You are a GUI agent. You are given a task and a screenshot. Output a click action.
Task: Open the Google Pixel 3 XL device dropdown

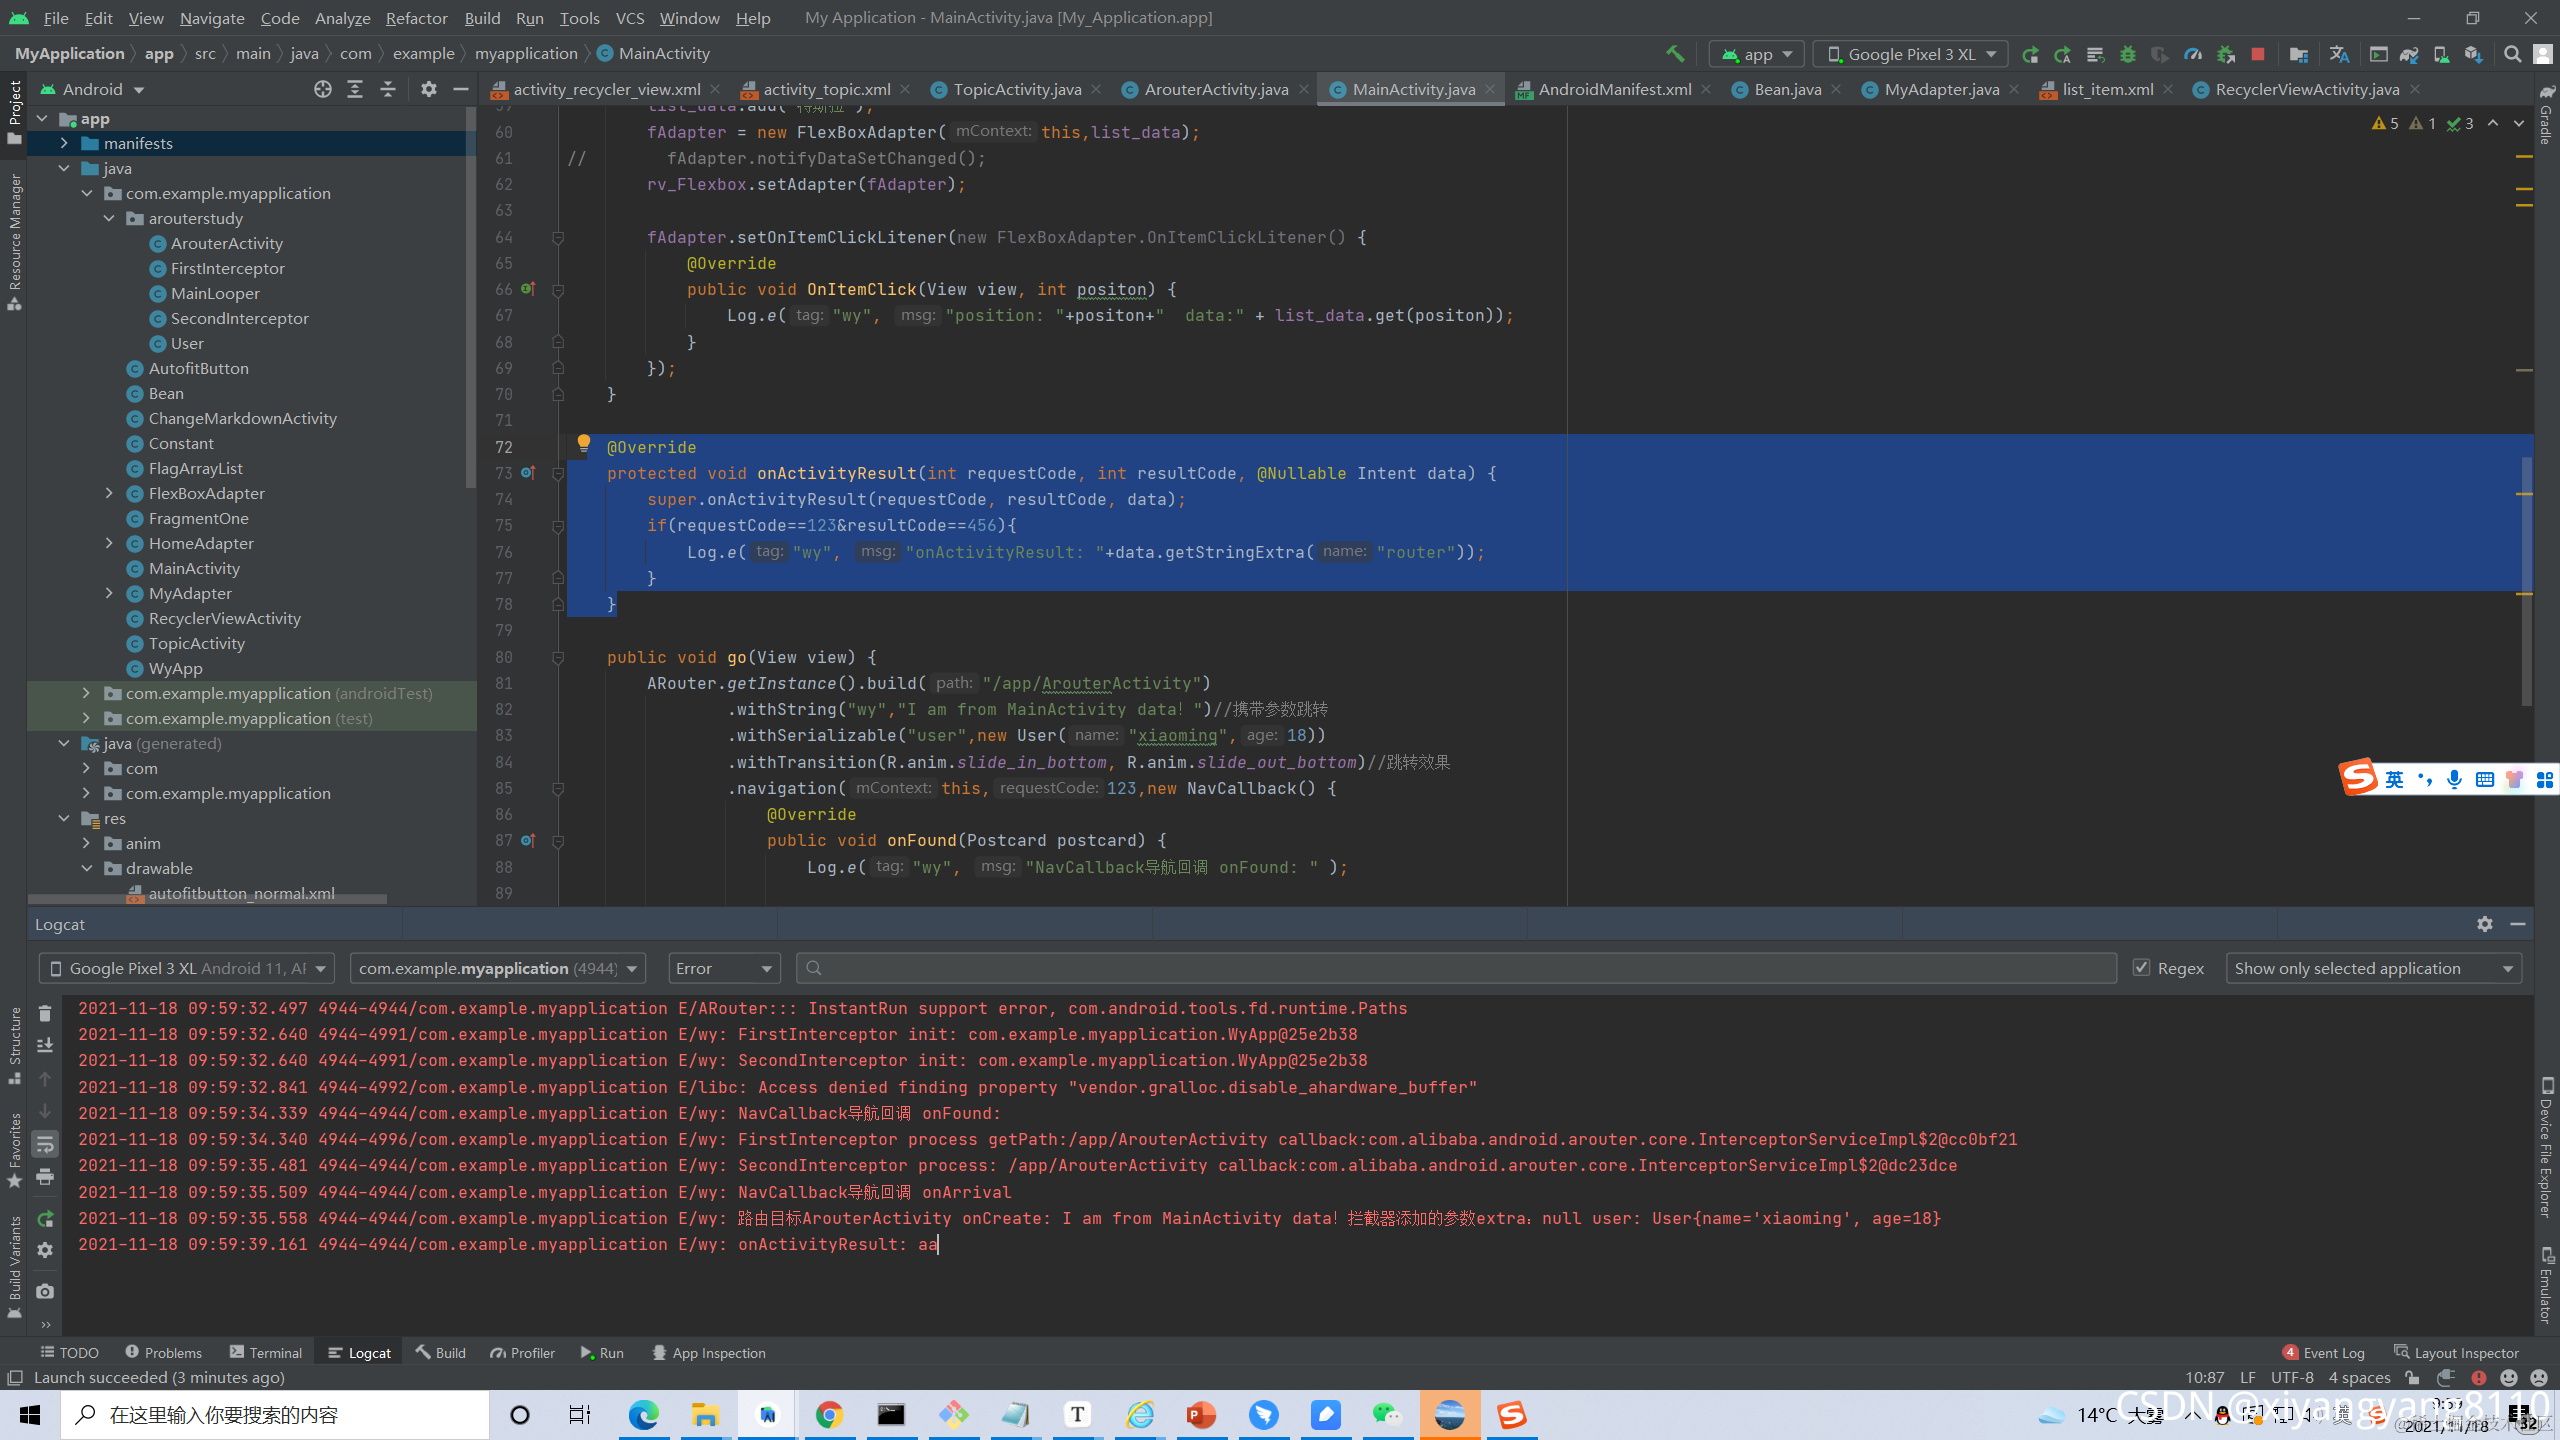pyautogui.click(x=1911, y=54)
